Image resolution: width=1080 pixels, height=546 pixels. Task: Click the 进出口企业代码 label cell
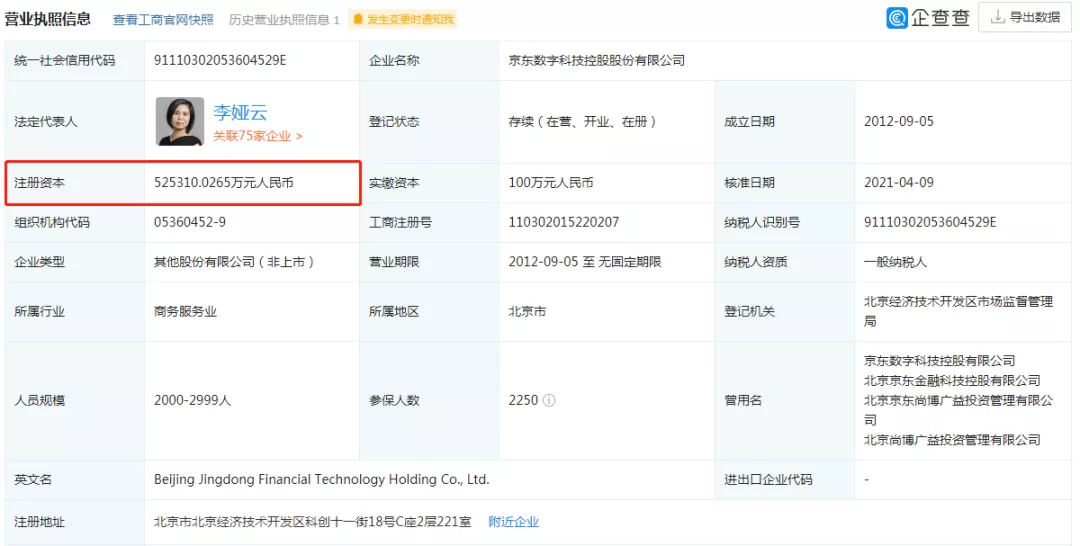tap(785, 479)
